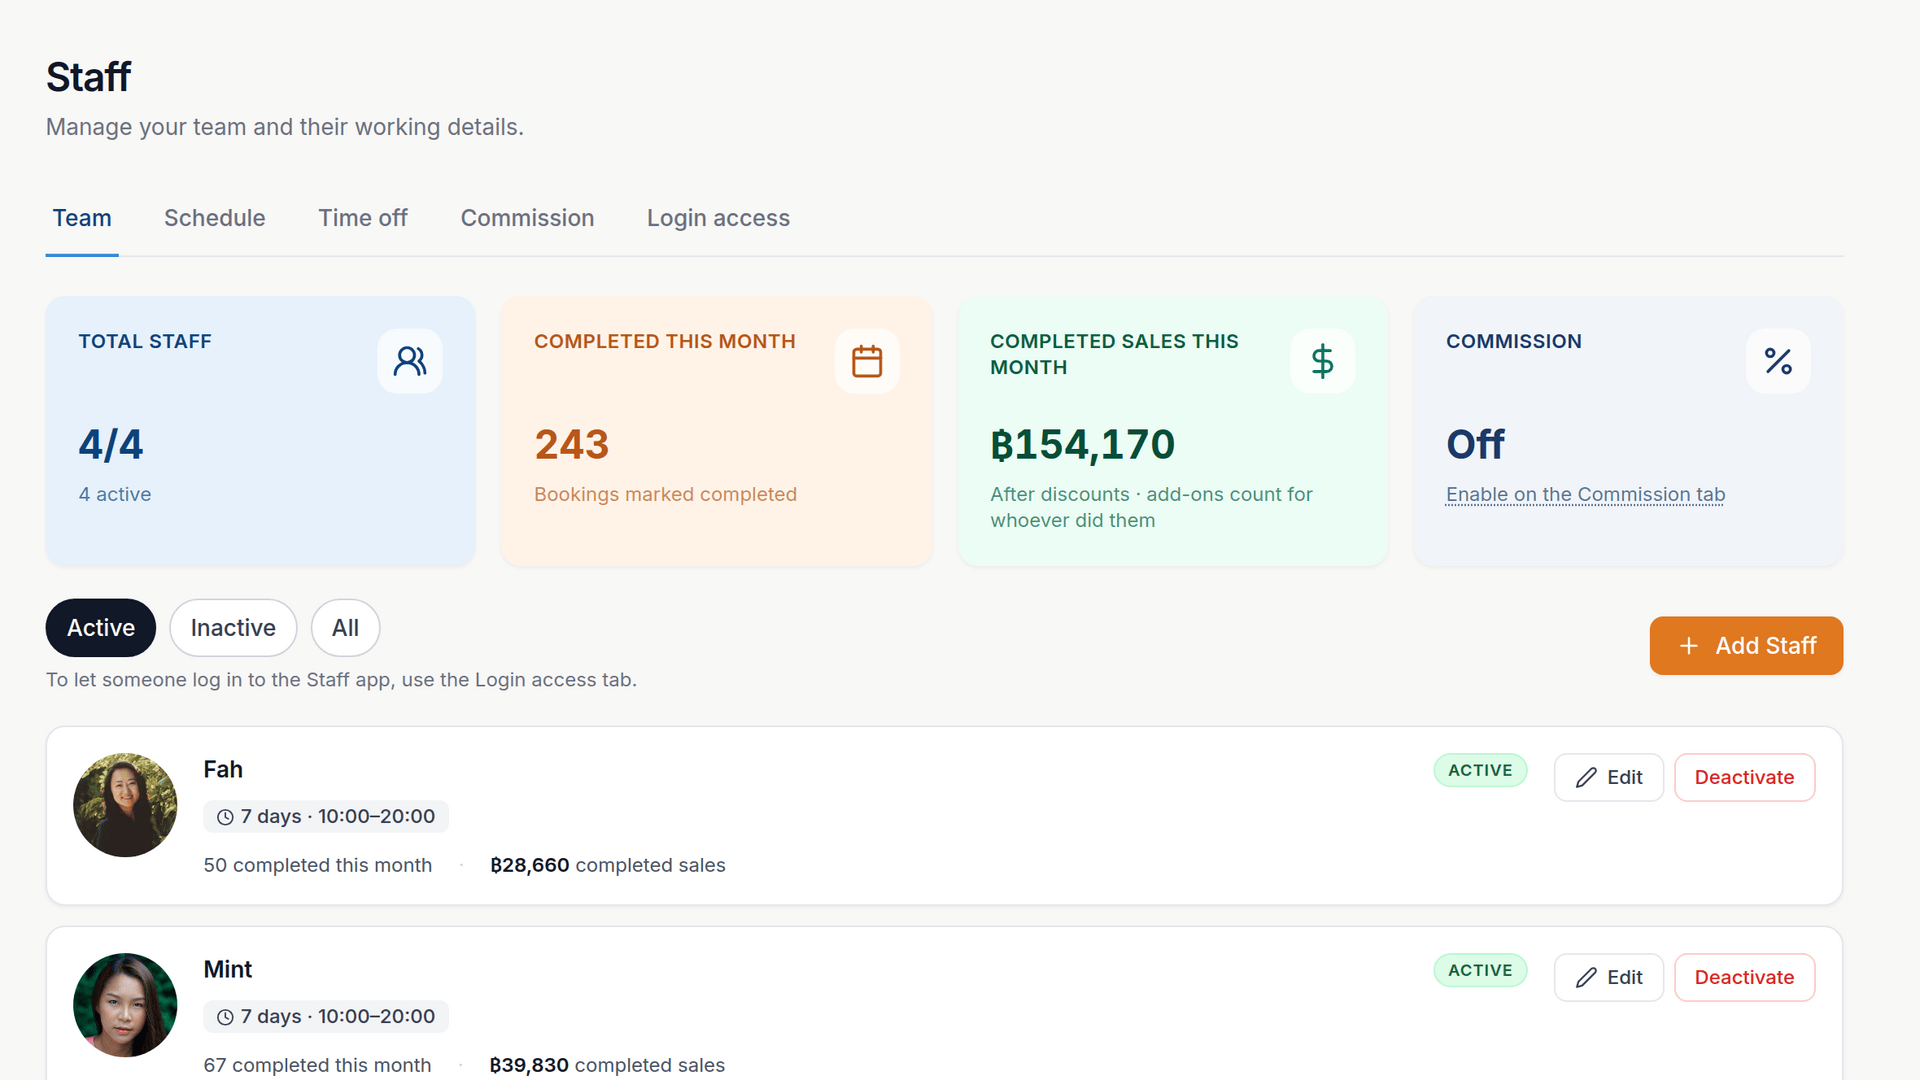This screenshot has width=1920, height=1080.
Task: Follow the Enable on the Commission tab link
Action: tap(1585, 494)
